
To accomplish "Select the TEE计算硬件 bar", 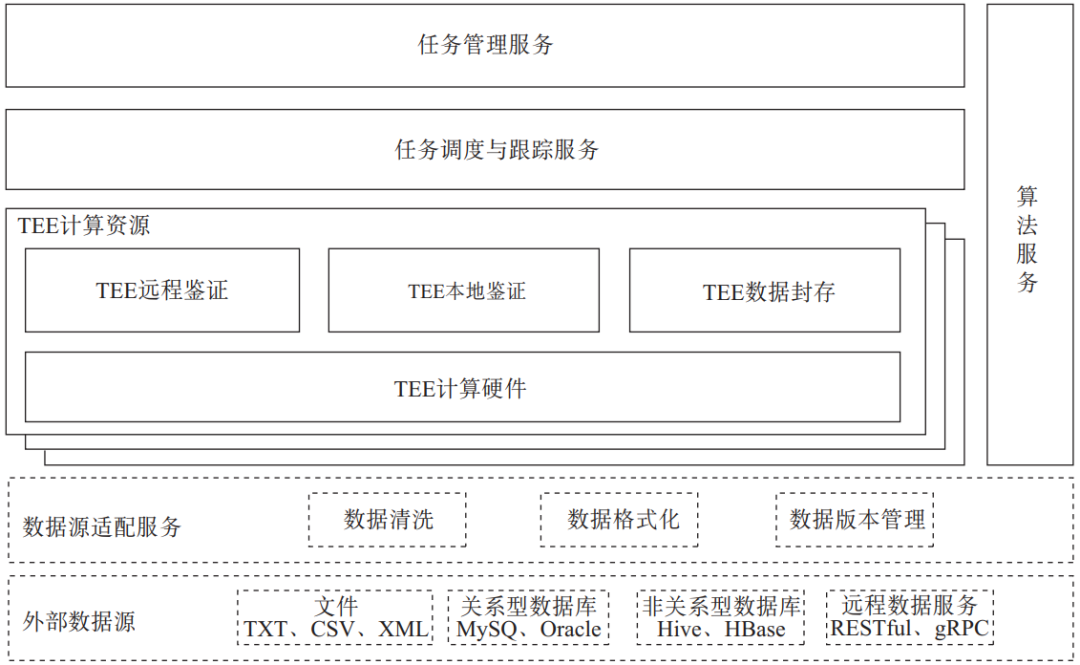I will click(462, 388).
